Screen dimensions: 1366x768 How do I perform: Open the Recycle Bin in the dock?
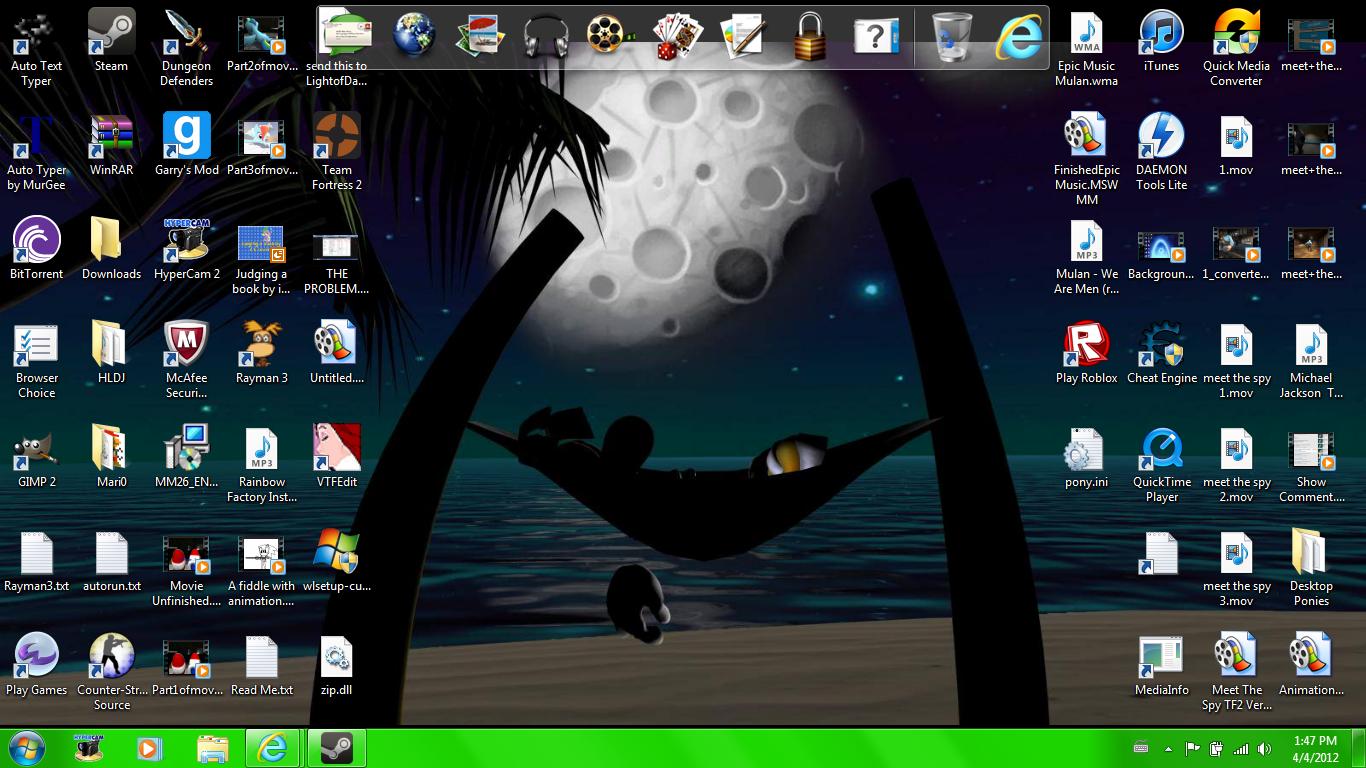tap(952, 37)
